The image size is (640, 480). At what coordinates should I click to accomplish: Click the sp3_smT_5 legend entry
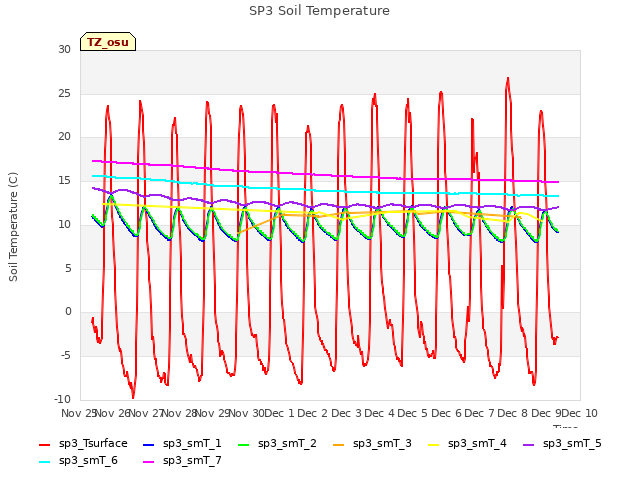pos(562,444)
